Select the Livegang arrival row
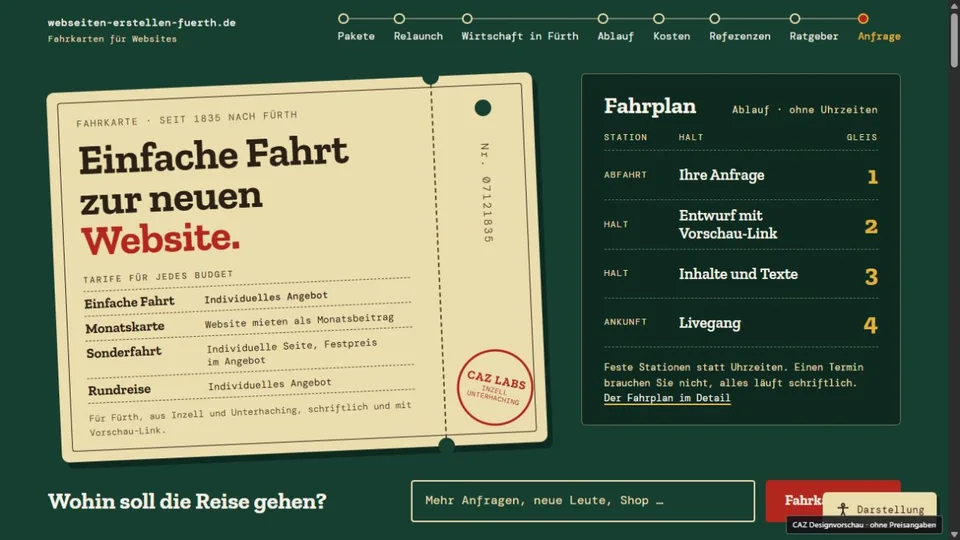Screen dimensions: 960x540 [741, 323]
